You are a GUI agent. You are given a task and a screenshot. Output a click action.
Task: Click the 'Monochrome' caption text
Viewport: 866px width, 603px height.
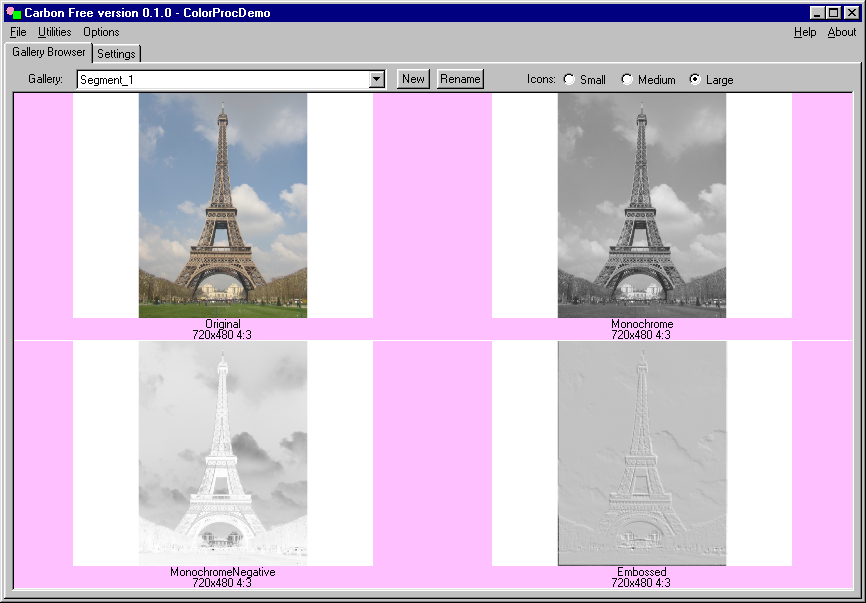[x=642, y=324]
